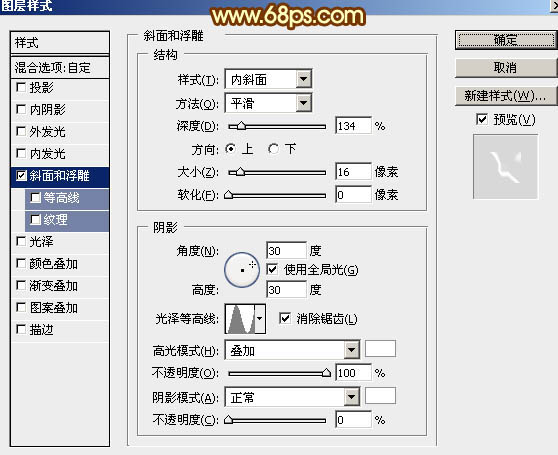Image resolution: width=558 pixels, height=455 pixels.
Task: Click the layer style preview thumbnail
Action: tap(505, 166)
